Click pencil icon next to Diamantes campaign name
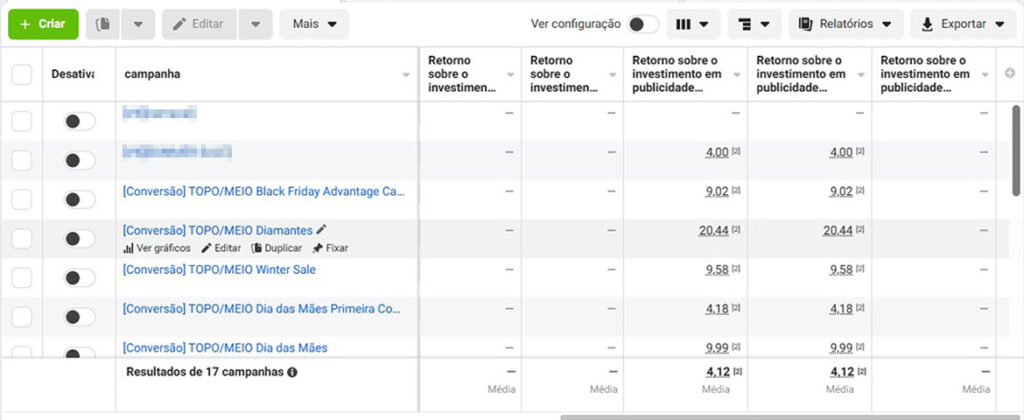 click(x=321, y=230)
